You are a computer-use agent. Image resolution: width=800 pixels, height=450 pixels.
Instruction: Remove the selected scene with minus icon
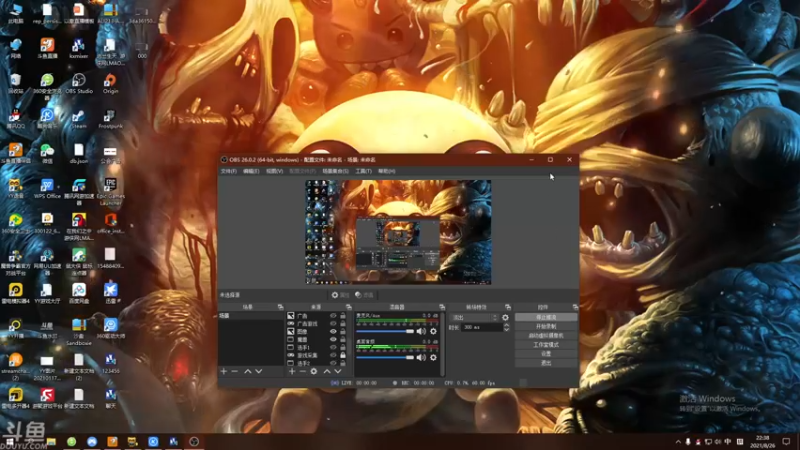tap(235, 371)
